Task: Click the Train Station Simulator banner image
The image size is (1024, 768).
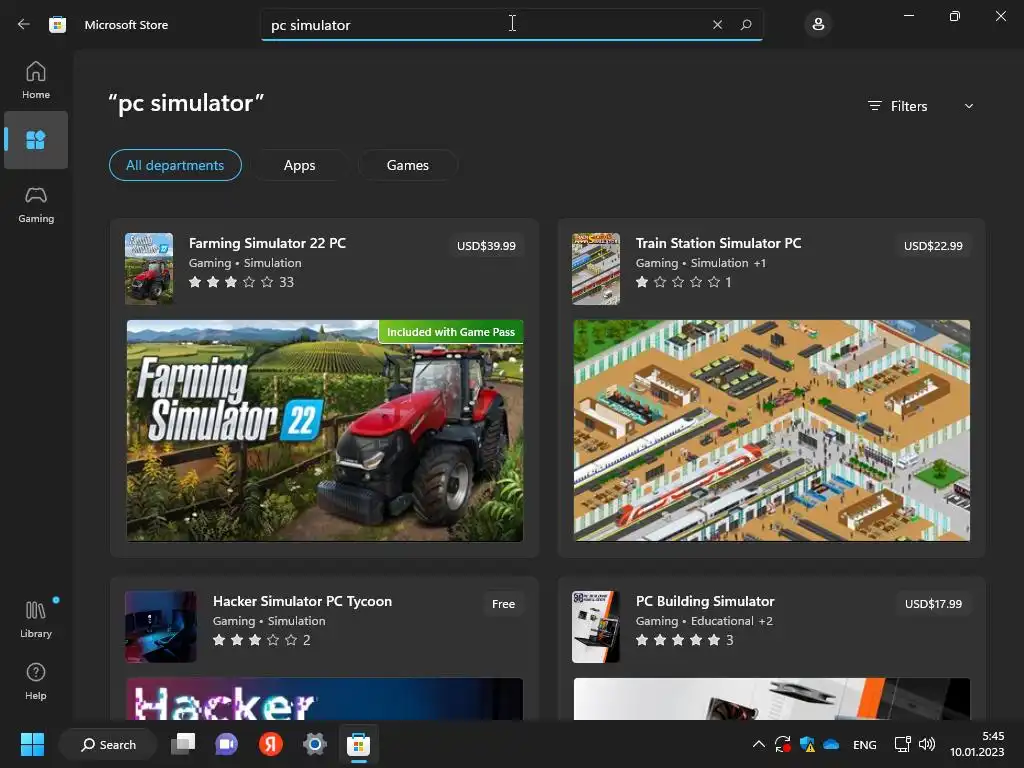Action: pyautogui.click(x=772, y=430)
